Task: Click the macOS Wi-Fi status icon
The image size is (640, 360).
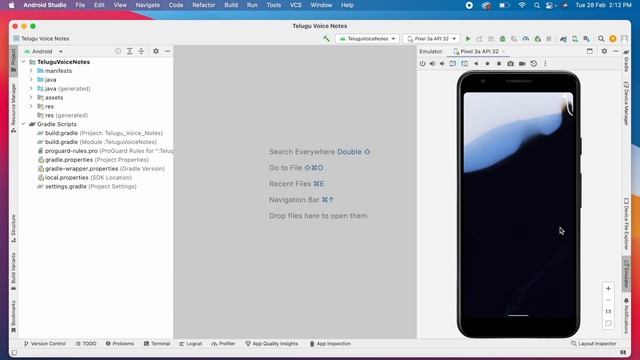Action: [x=522, y=5]
